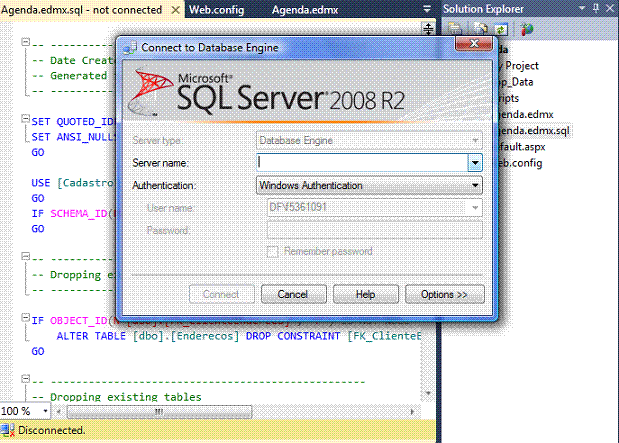Image resolution: width=619 pixels, height=443 pixels.
Task: Select the My Project node in Solution Explorer
Action: pos(519,66)
